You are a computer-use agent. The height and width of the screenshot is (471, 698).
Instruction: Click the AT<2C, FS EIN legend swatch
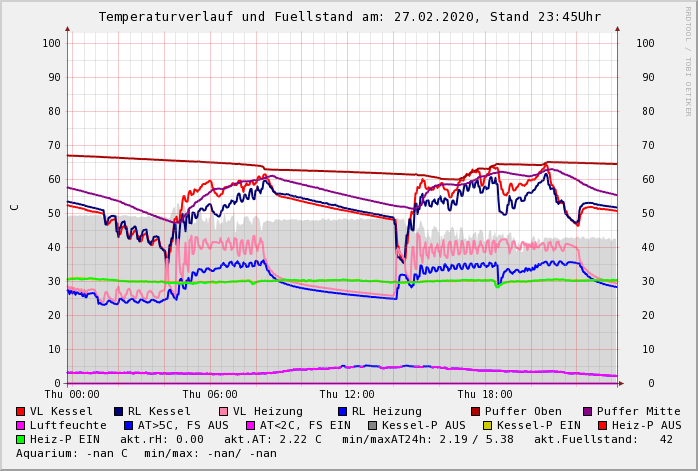(251, 425)
